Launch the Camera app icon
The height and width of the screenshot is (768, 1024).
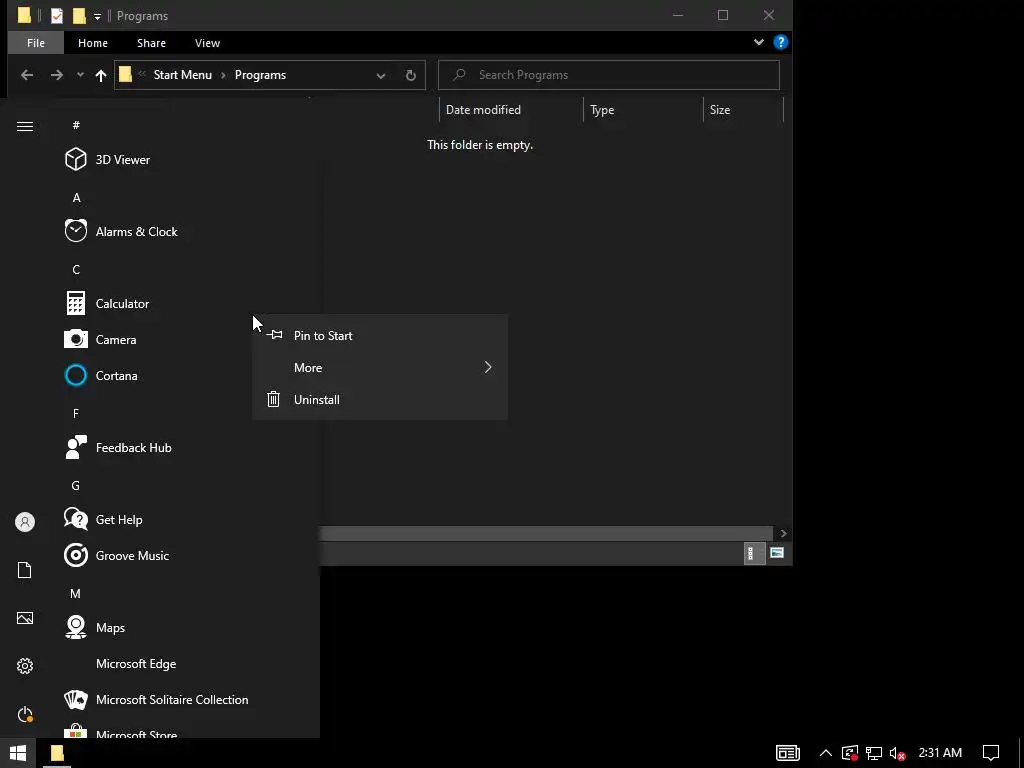pyautogui.click(x=76, y=339)
